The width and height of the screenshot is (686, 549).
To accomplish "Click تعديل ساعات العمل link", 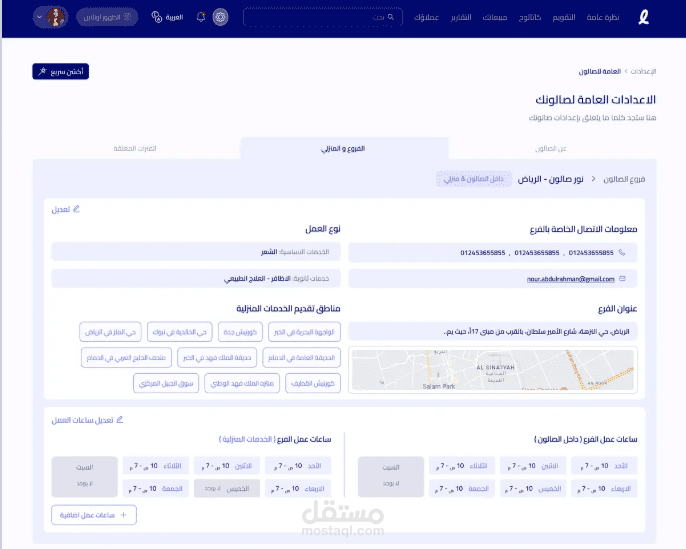I will (87, 420).
